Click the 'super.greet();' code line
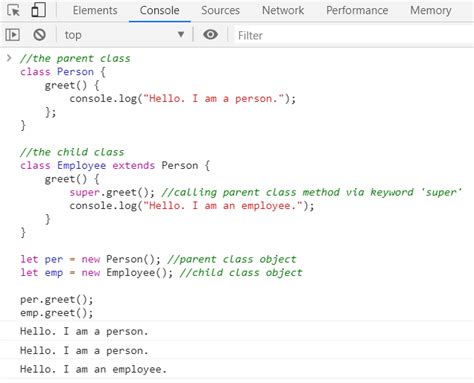This screenshot has height=383, width=474. tap(112, 192)
